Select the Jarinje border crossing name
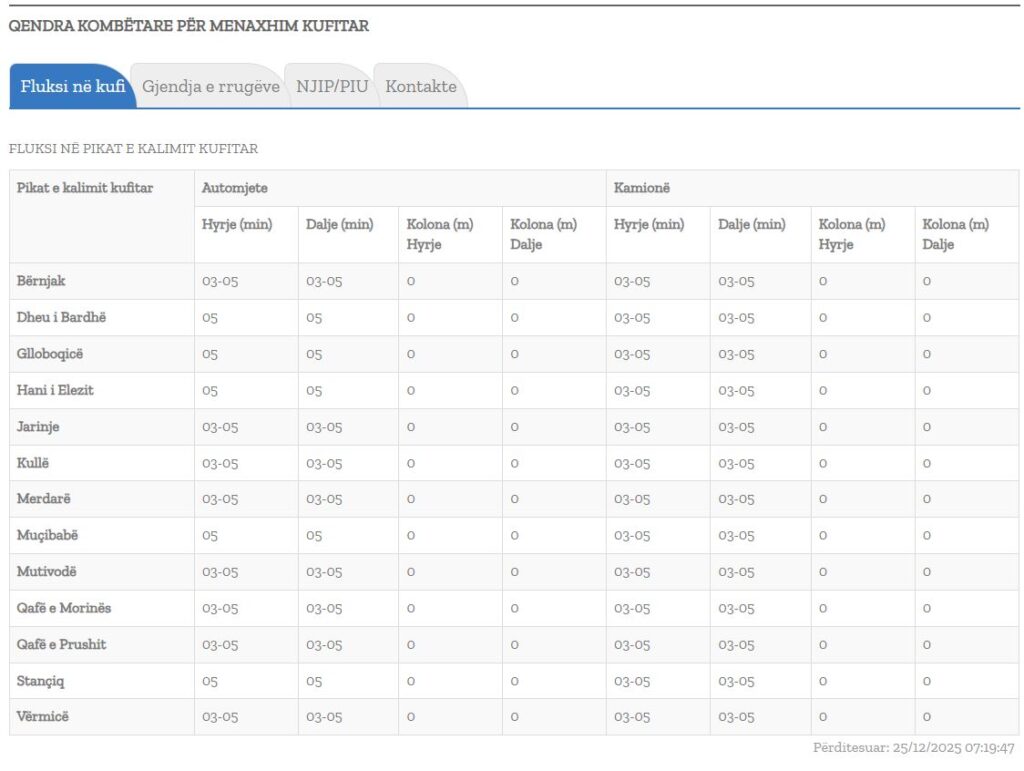 [x=38, y=427]
